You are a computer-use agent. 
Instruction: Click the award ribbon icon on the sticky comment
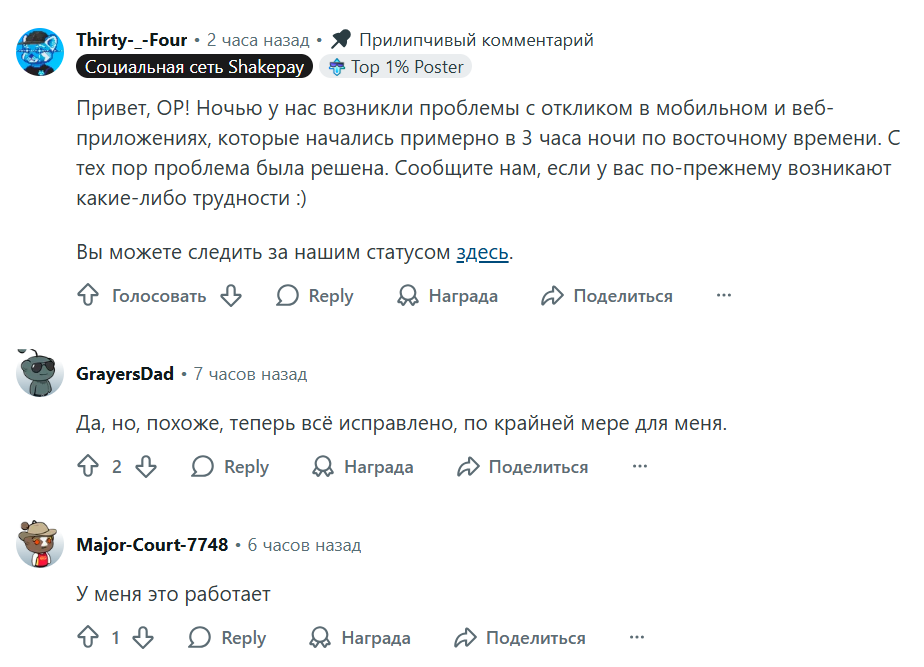[406, 296]
